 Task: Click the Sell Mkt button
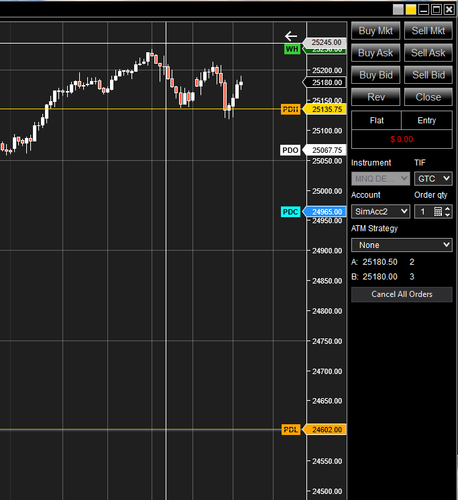tap(428, 31)
